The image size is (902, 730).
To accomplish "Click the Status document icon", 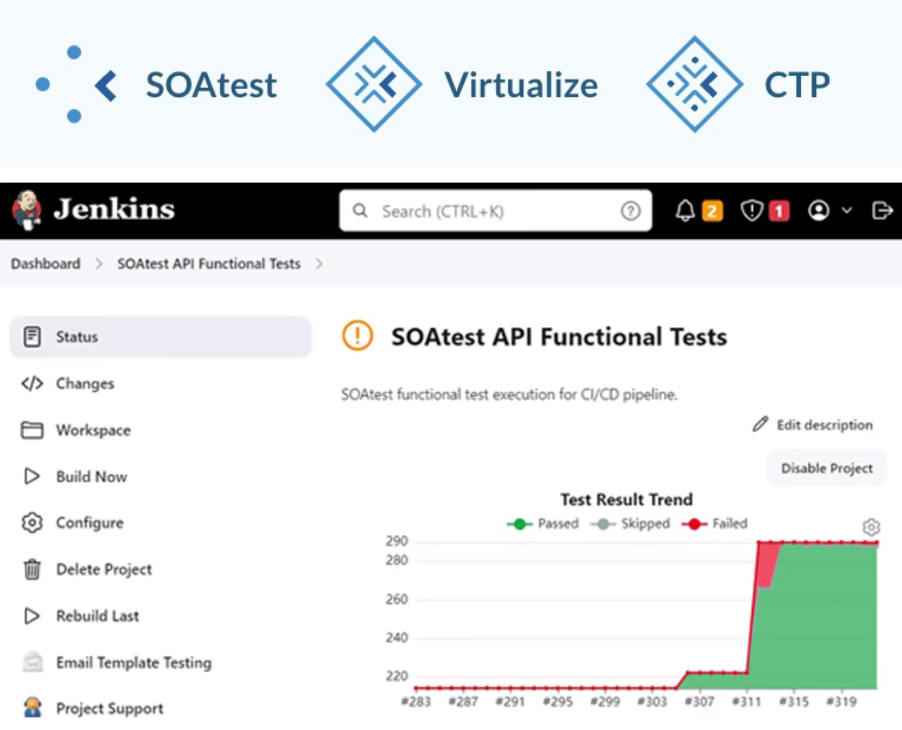I will click(32, 337).
